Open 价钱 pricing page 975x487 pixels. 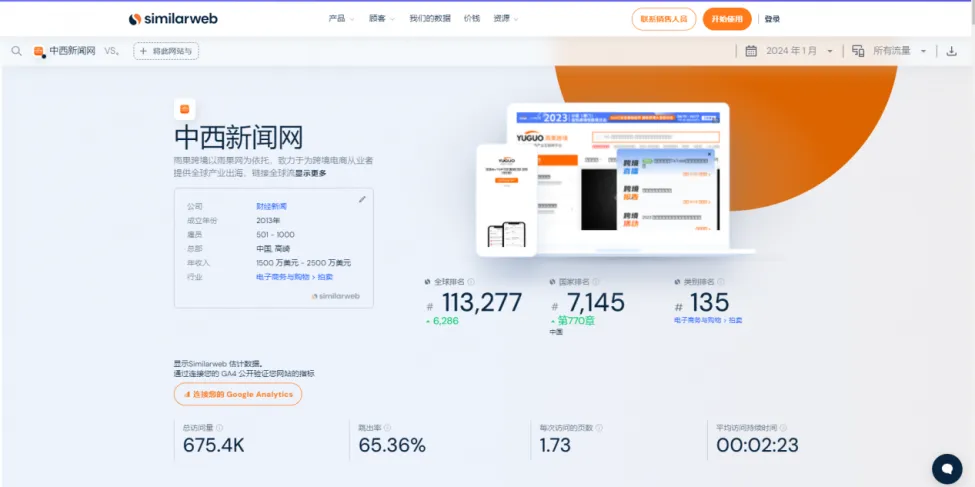point(472,19)
